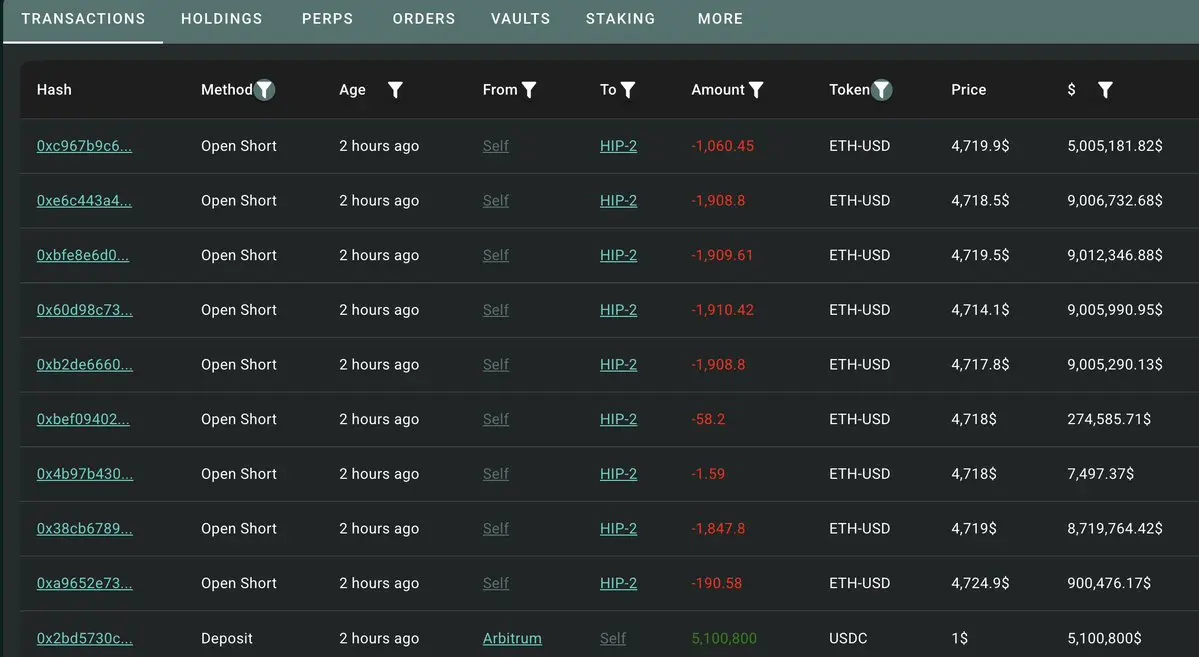Image resolution: width=1199 pixels, height=657 pixels.
Task: Click HIP-2 link in the 0xa9652e73 row
Action: coord(618,583)
